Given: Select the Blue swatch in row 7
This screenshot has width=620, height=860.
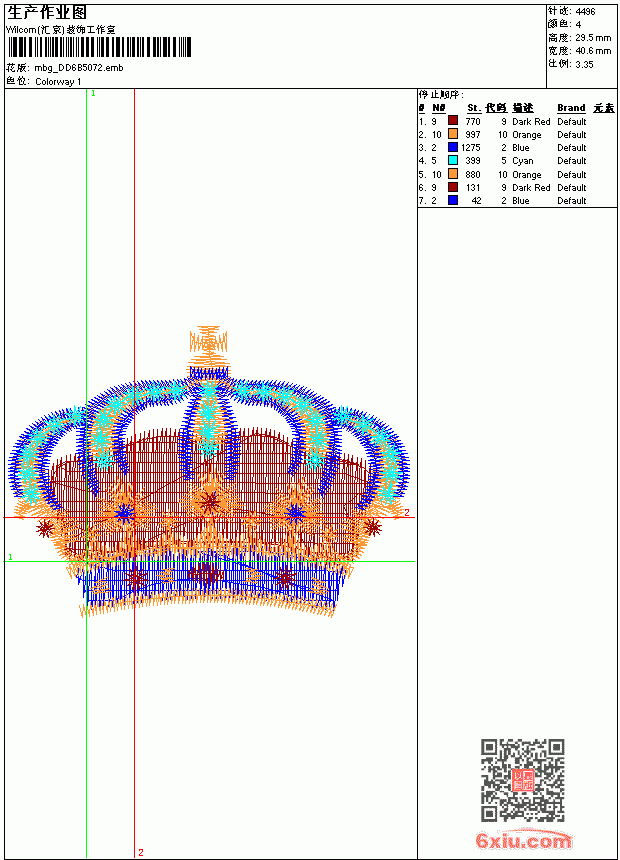Looking at the screenshot, I should pyautogui.click(x=453, y=200).
